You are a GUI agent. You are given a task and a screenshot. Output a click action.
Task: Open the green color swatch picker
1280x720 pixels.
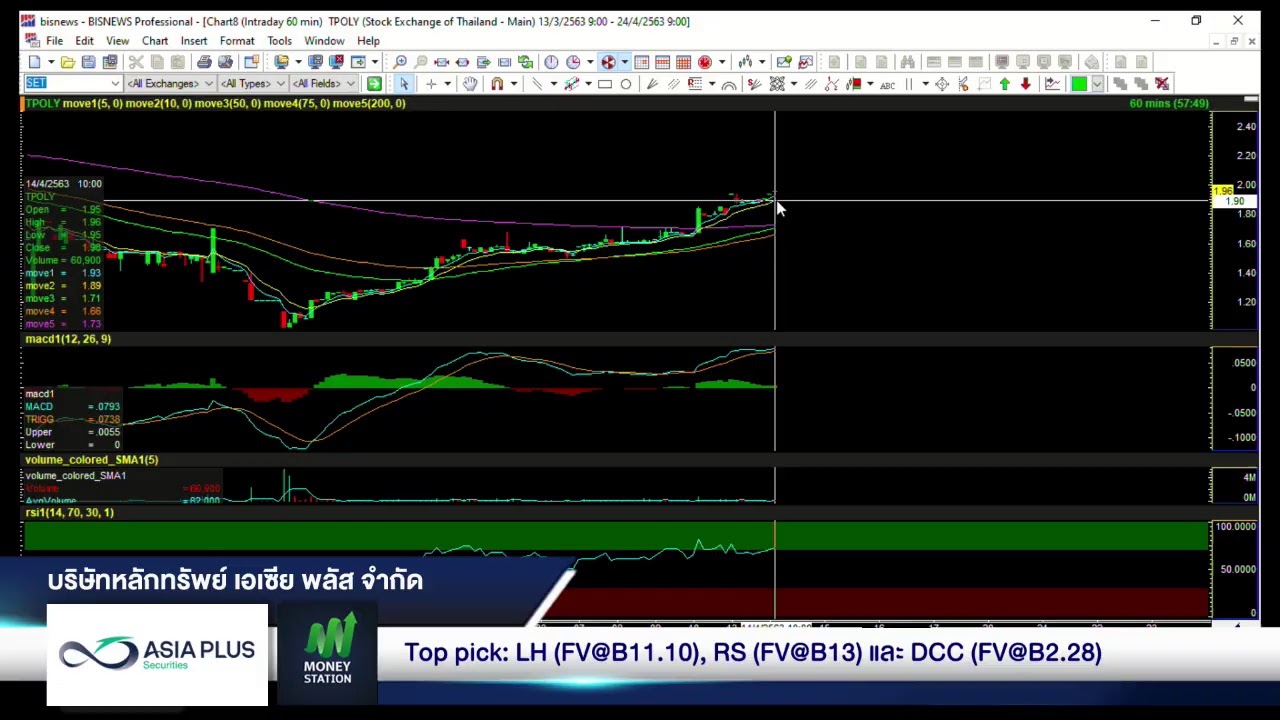(x=1079, y=84)
